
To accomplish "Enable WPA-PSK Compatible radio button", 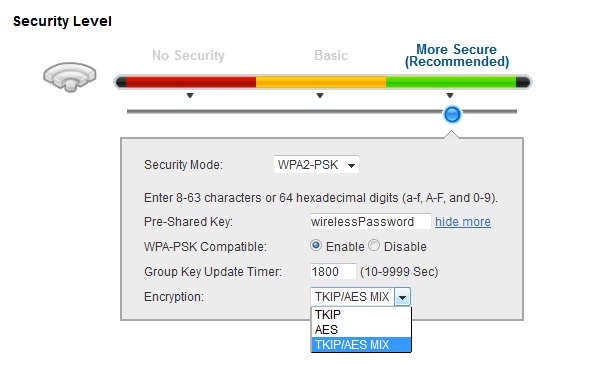I will tap(316, 246).
